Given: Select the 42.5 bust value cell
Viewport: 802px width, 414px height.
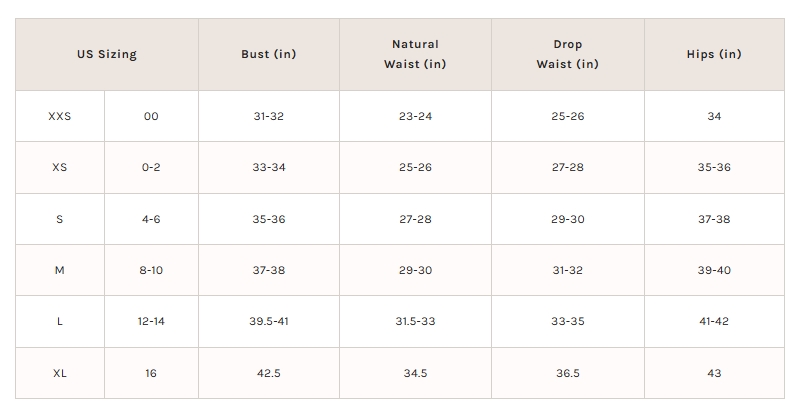Looking at the screenshot, I should coord(268,373).
